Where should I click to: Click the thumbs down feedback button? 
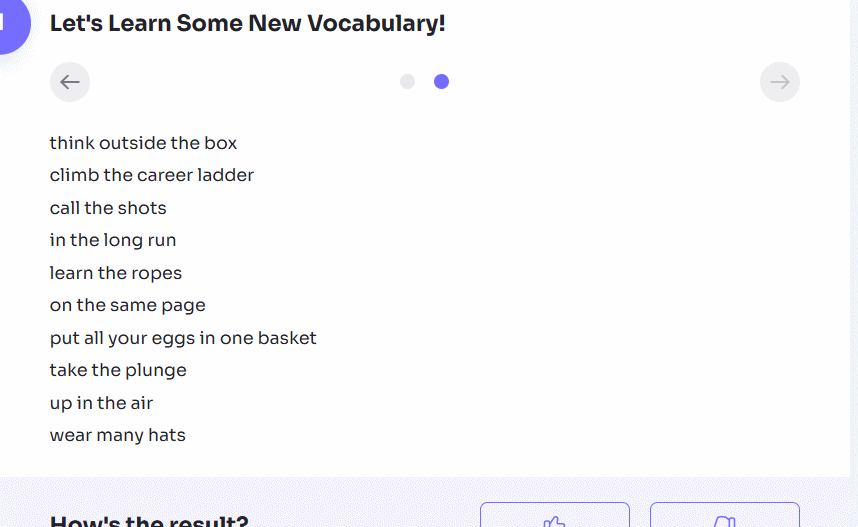[725, 516]
